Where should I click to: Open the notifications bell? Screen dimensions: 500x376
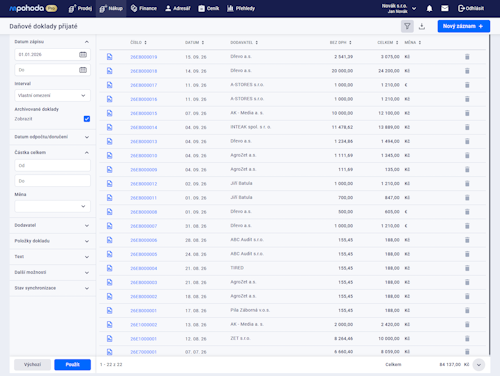click(x=429, y=8)
